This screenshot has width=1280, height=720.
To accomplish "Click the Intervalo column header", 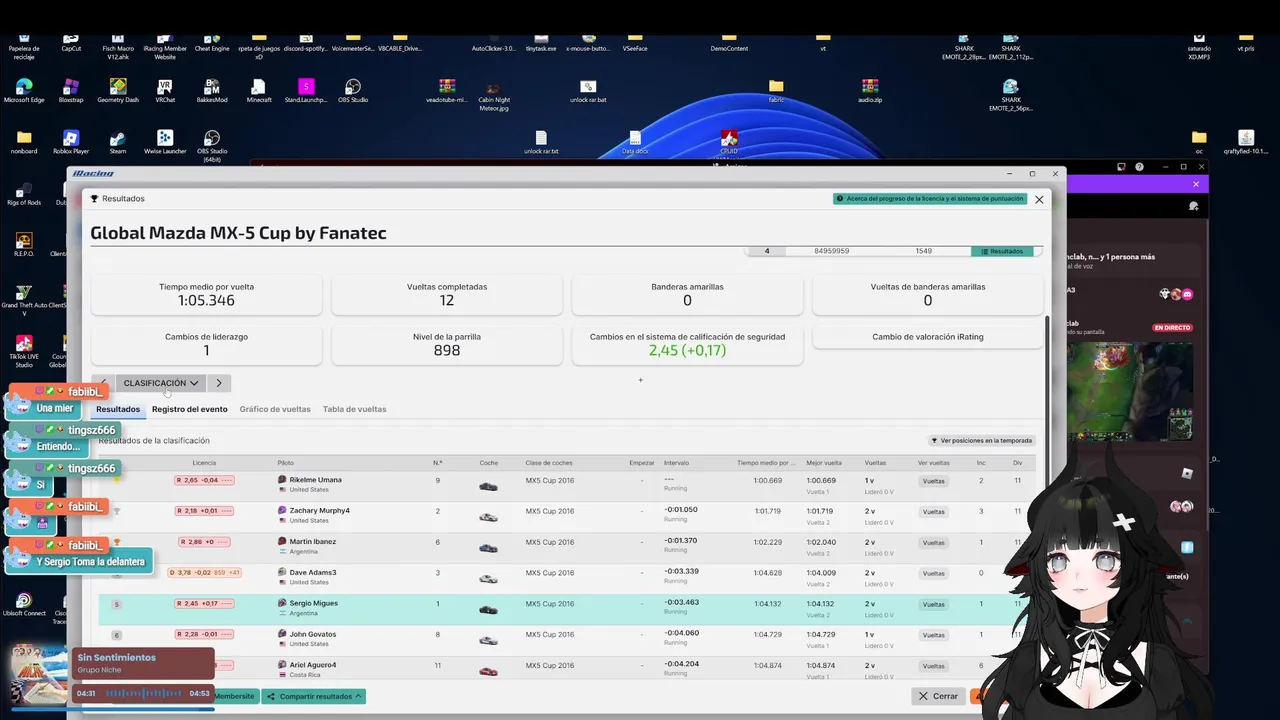I will [x=676, y=463].
